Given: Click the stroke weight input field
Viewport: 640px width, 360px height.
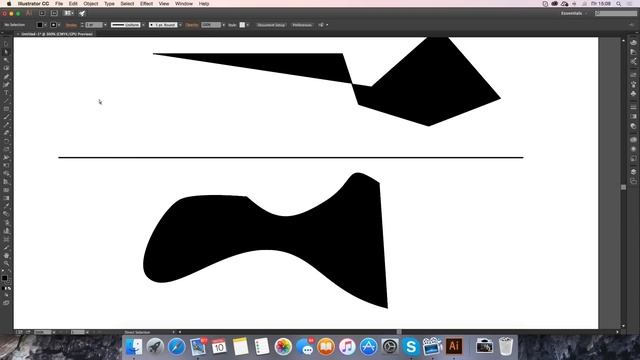Looking at the screenshot, I should 93,25.
